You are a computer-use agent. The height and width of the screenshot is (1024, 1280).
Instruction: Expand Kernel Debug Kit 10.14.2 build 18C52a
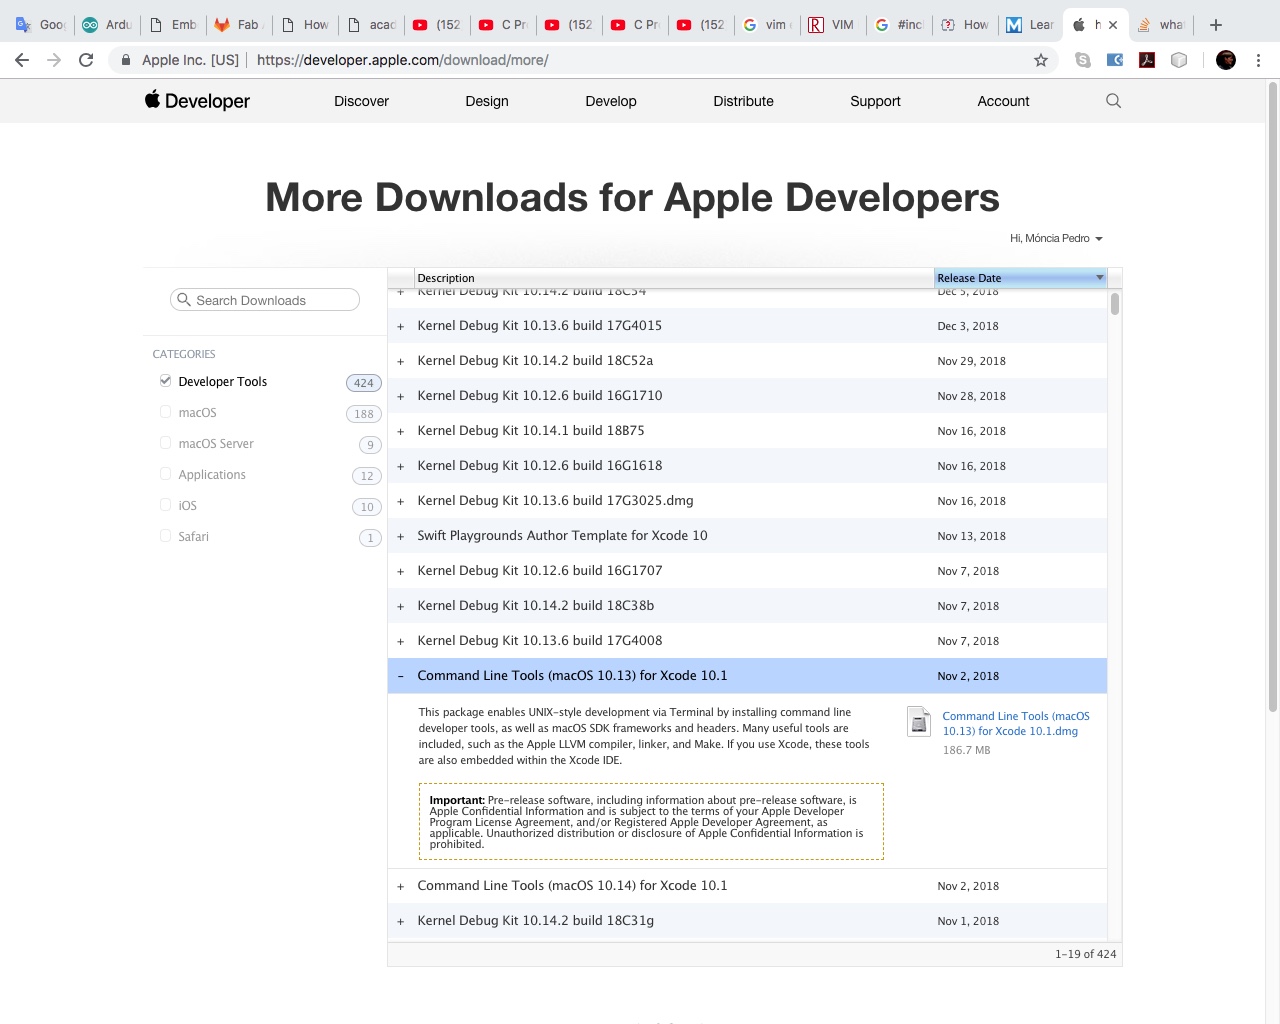tap(401, 361)
